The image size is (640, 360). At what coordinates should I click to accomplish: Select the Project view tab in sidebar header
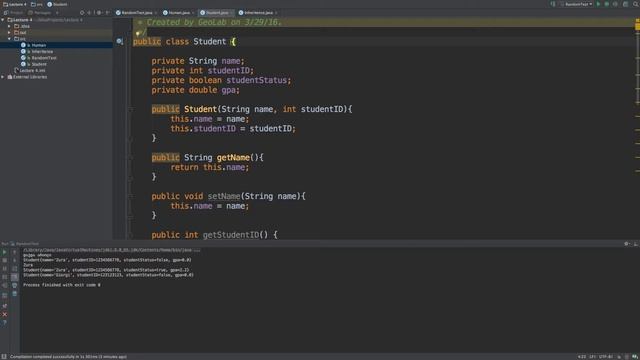click(x=14, y=13)
